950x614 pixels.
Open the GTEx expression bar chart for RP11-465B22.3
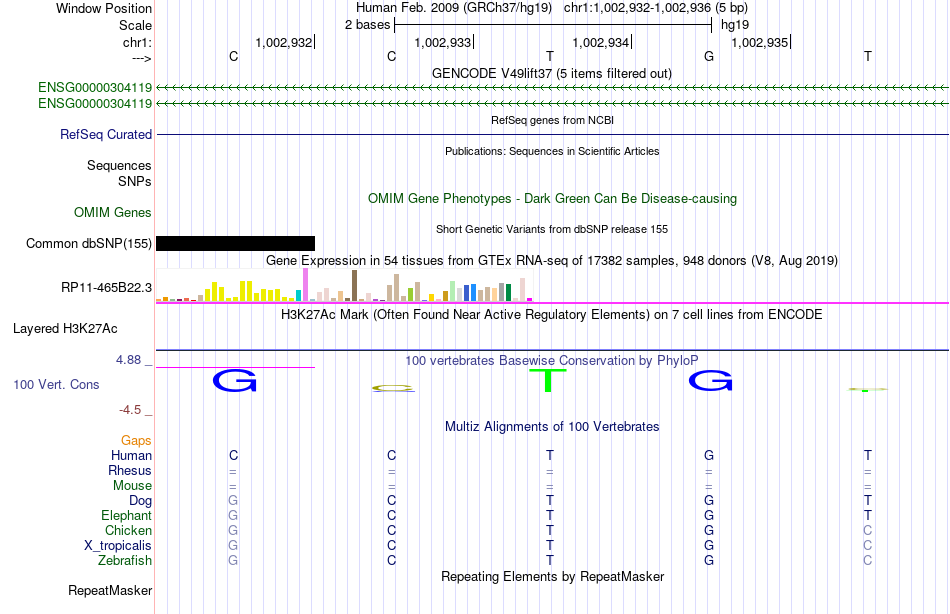[344, 285]
